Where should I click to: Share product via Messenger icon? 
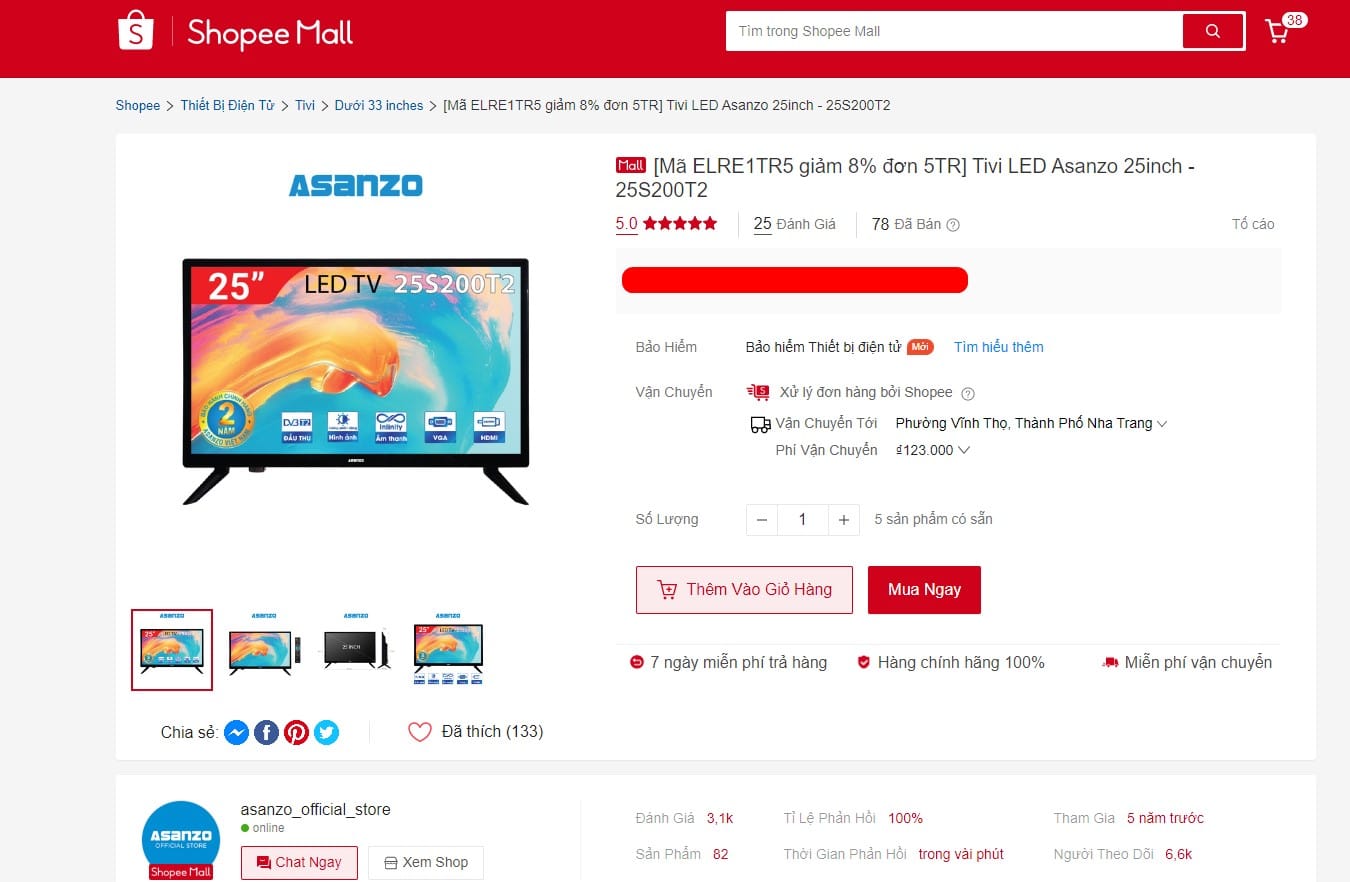click(236, 732)
